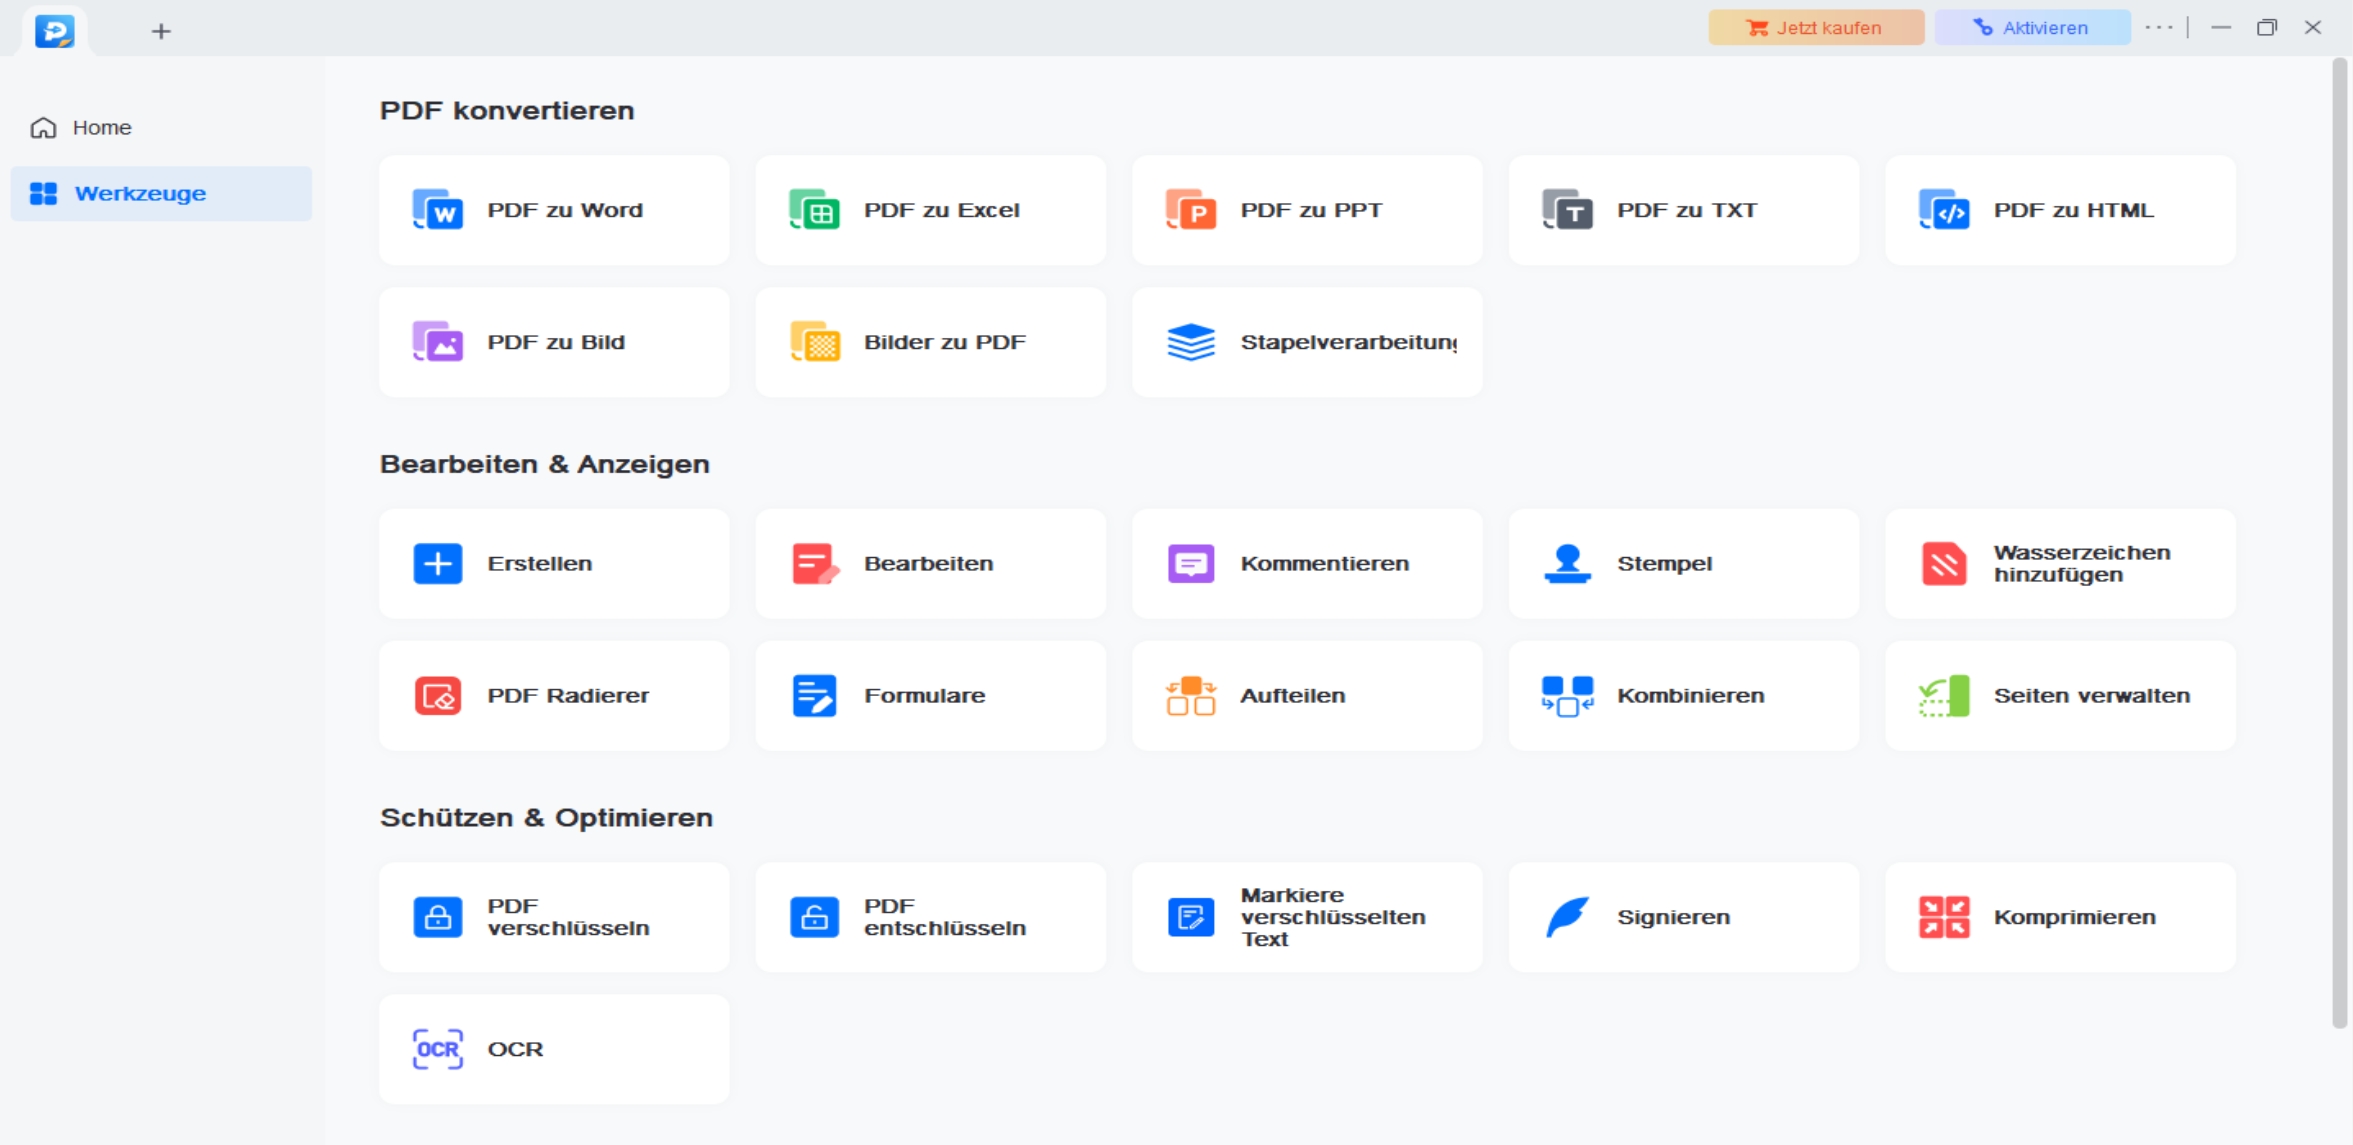
Task: Open the PDF Radierer eraser tool
Action: [x=553, y=696]
